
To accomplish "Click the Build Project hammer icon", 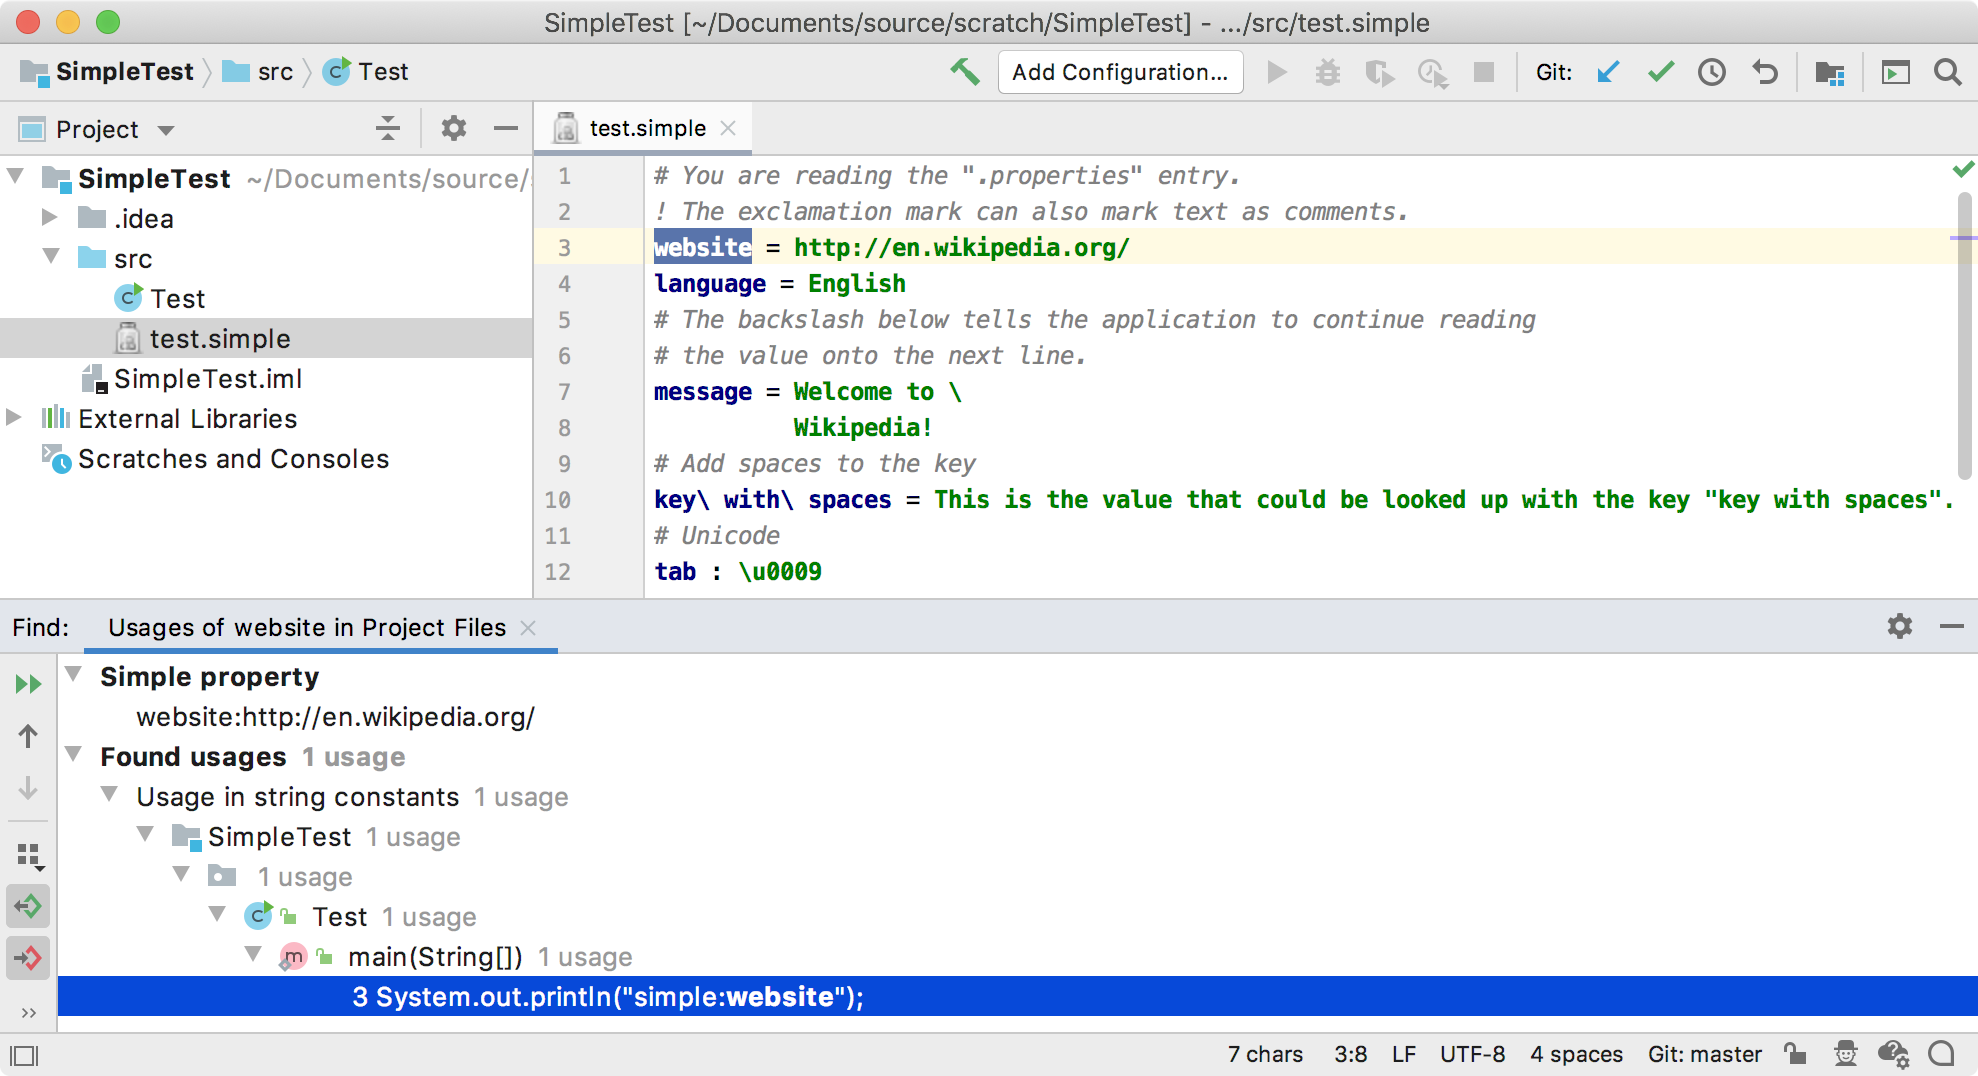I will [x=965, y=72].
